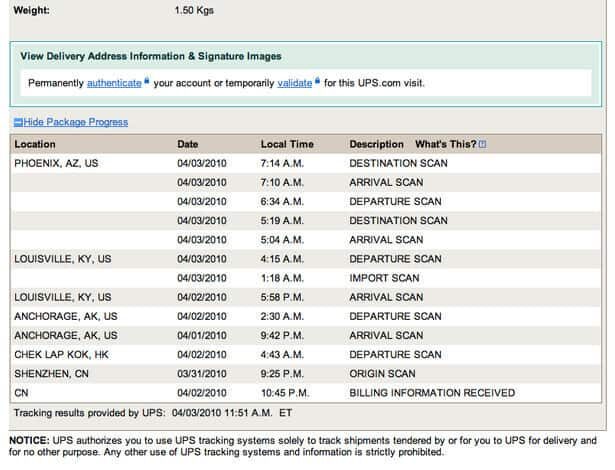Screen dimensions: 615x470
Task: Collapse via Hide Package Progress link
Action: pos(76,122)
